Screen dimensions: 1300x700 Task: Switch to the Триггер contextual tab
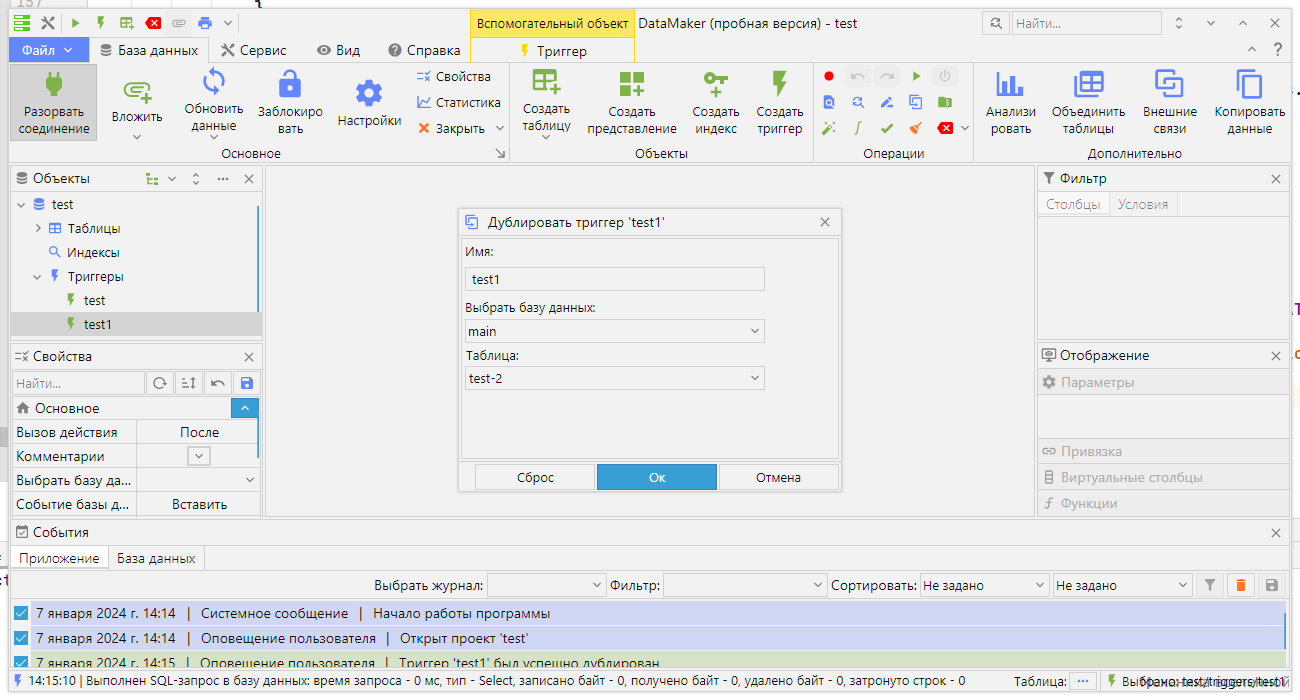553,50
